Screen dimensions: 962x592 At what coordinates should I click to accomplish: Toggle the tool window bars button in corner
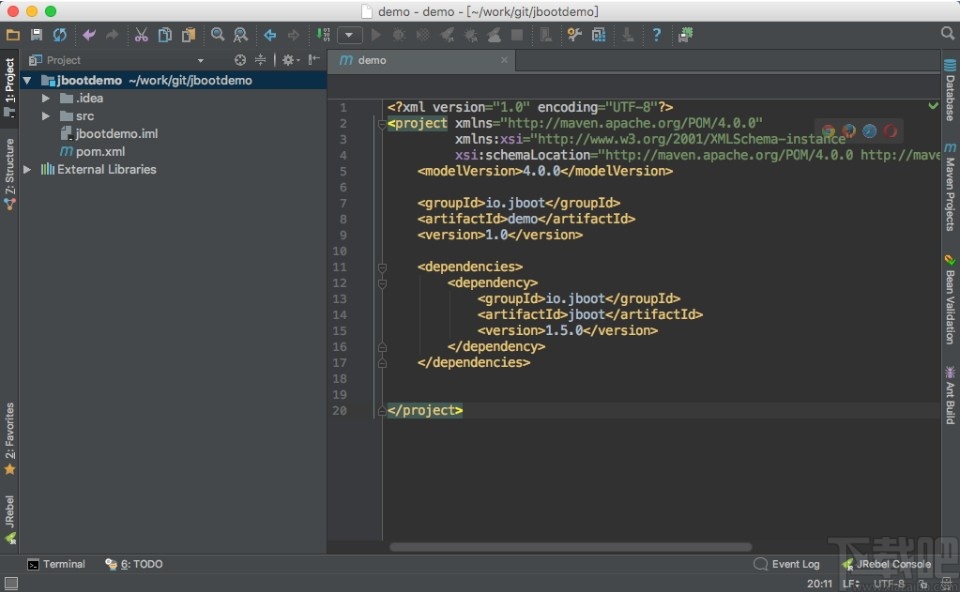(x=10, y=583)
